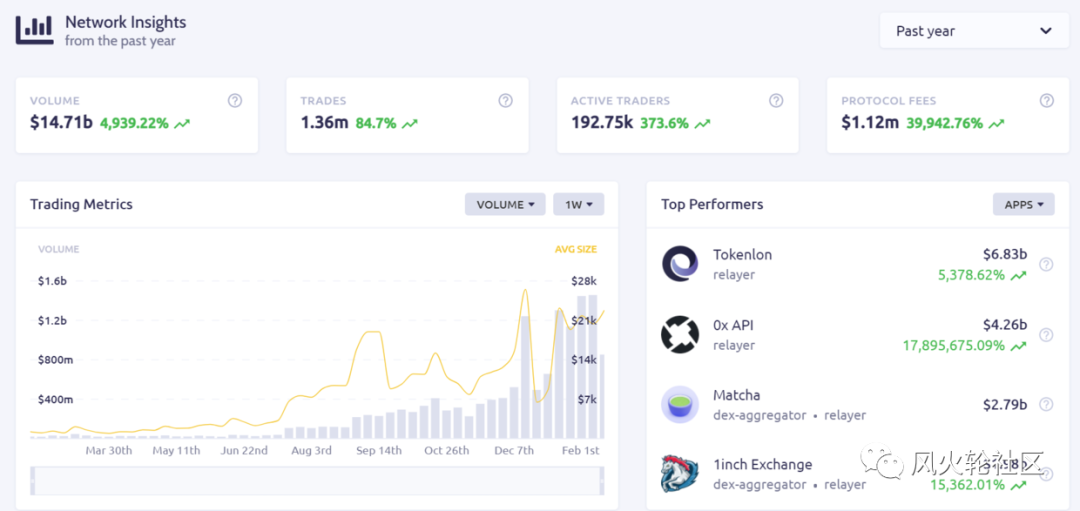Click the 0x API logo icon

(680, 334)
